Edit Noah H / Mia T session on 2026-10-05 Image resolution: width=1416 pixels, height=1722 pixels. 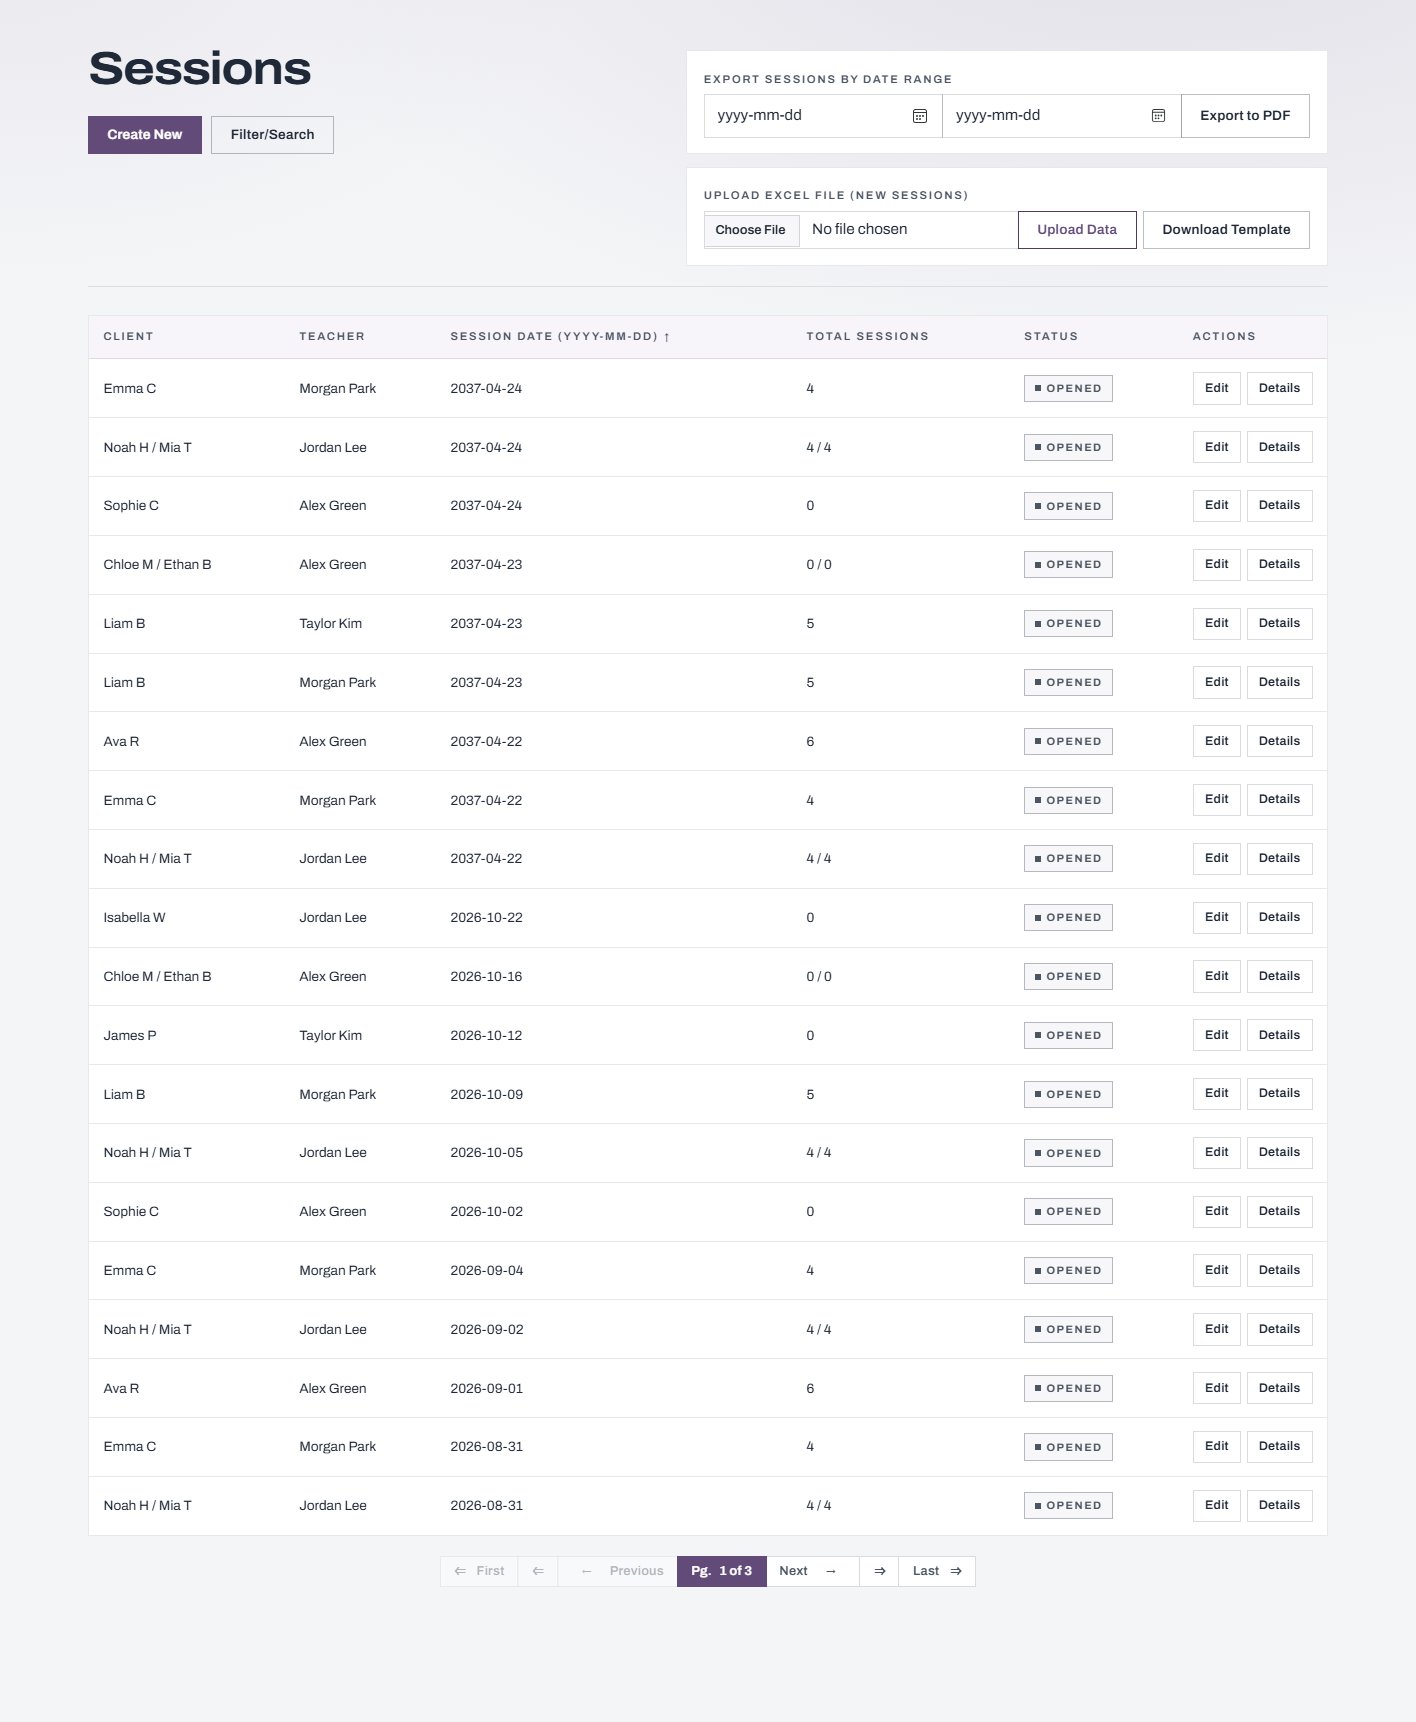coord(1217,1153)
